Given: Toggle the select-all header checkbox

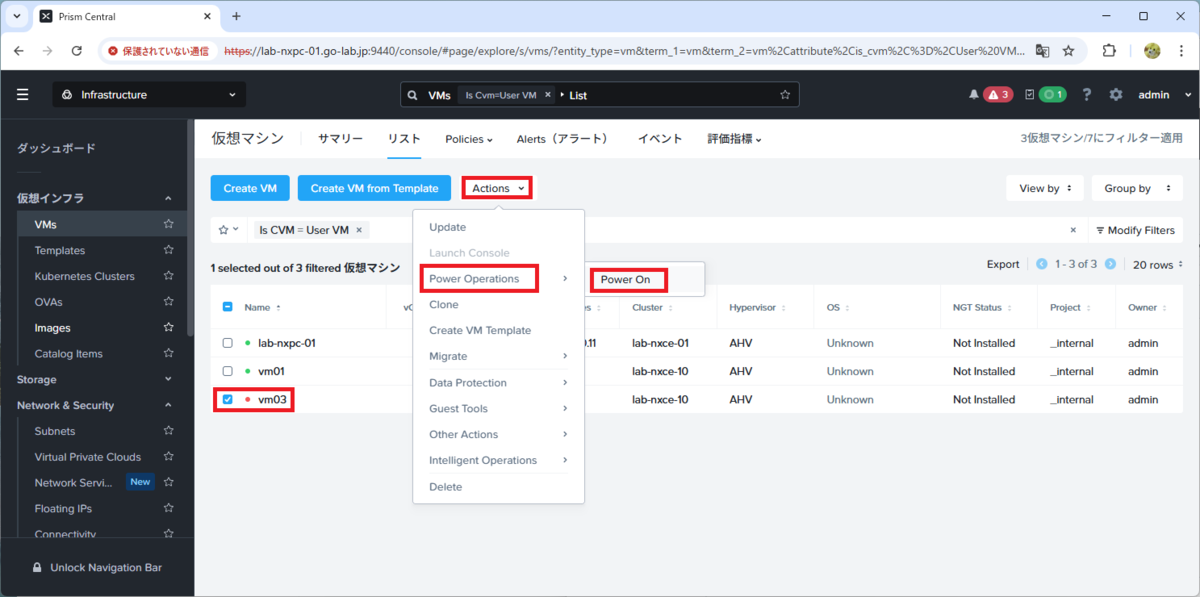Looking at the screenshot, I should [x=227, y=307].
